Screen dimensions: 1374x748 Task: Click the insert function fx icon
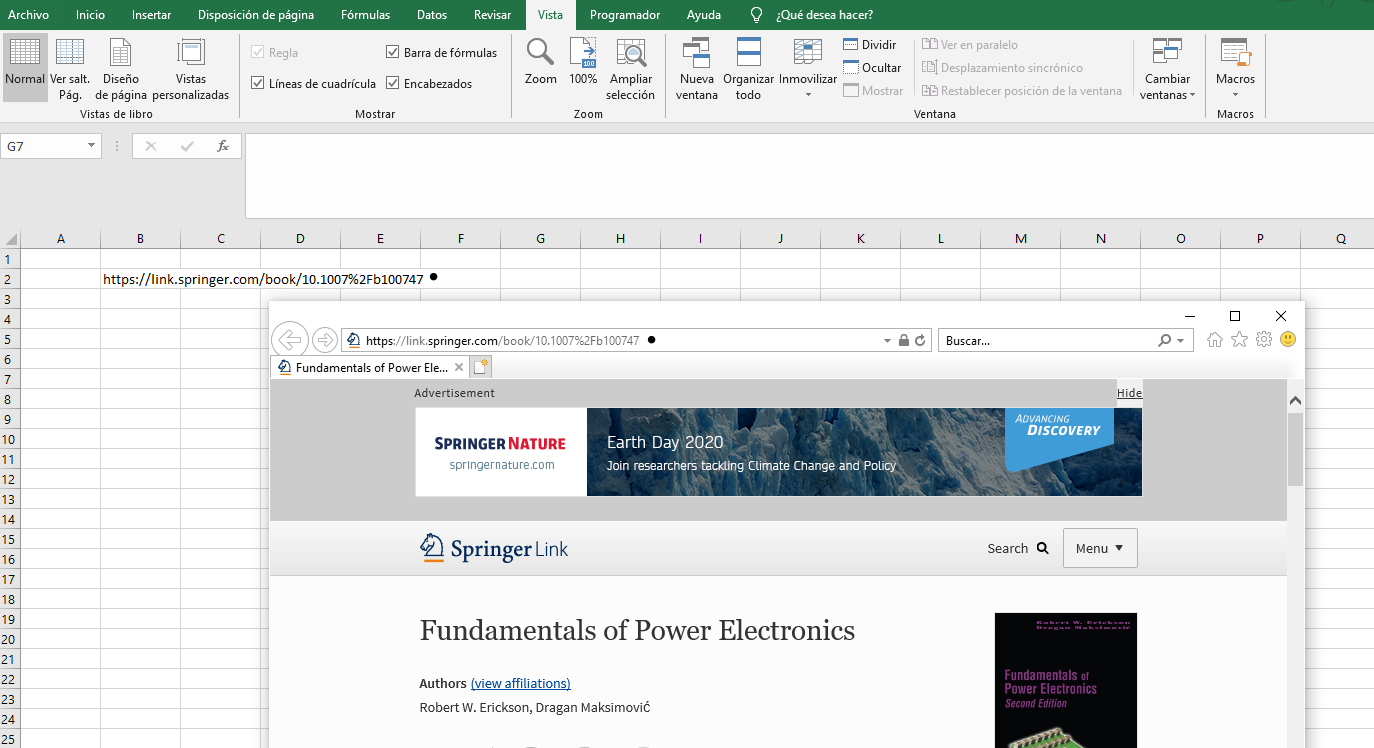(x=223, y=146)
